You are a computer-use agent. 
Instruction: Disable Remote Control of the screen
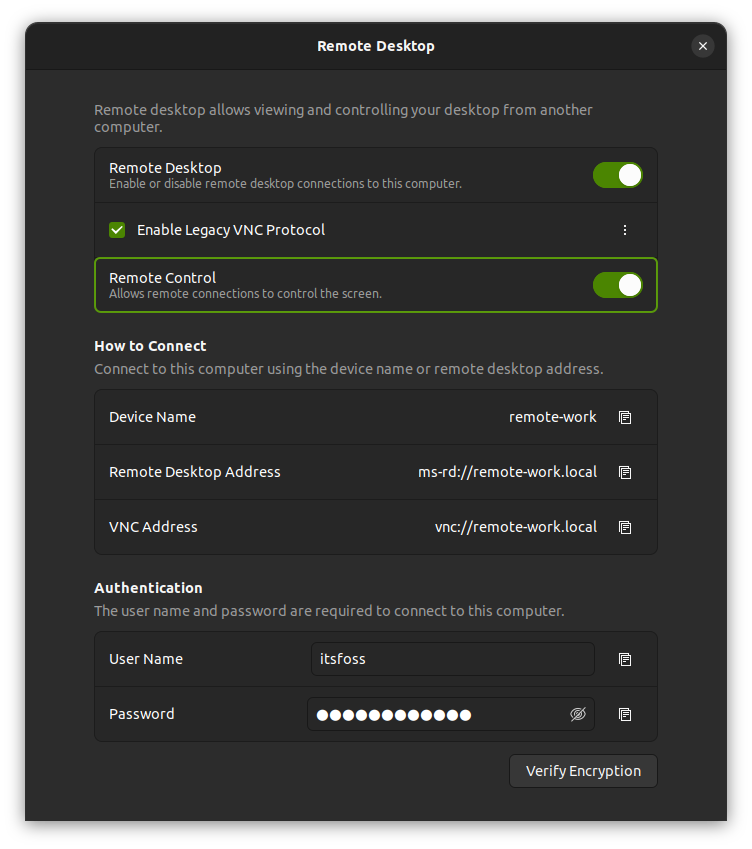[x=618, y=284]
